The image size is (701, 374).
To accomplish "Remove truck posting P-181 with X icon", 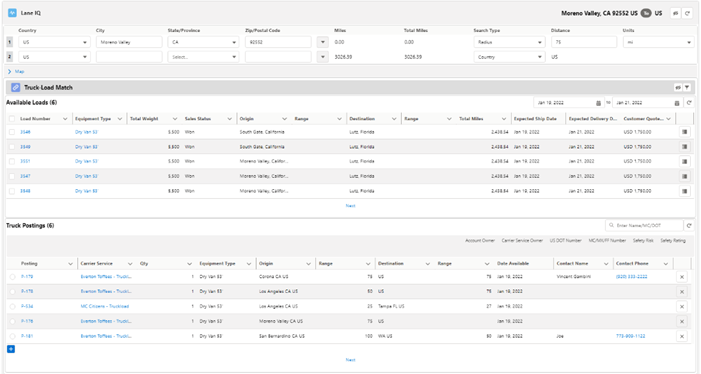I will click(x=682, y=336).
